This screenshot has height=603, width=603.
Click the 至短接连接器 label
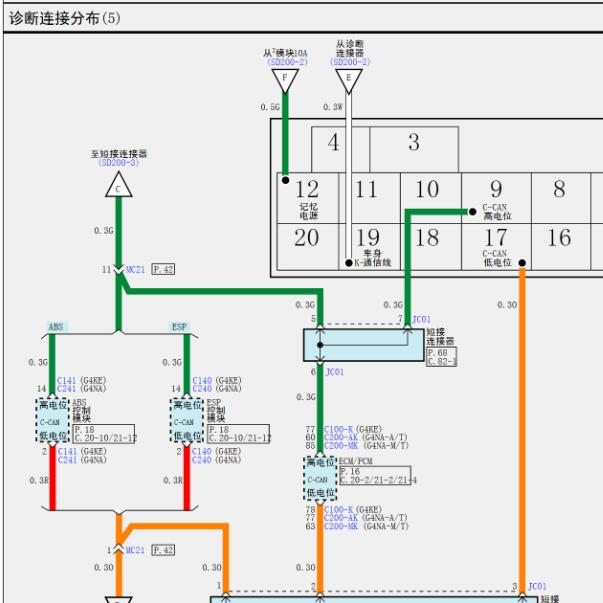(119, 154)
